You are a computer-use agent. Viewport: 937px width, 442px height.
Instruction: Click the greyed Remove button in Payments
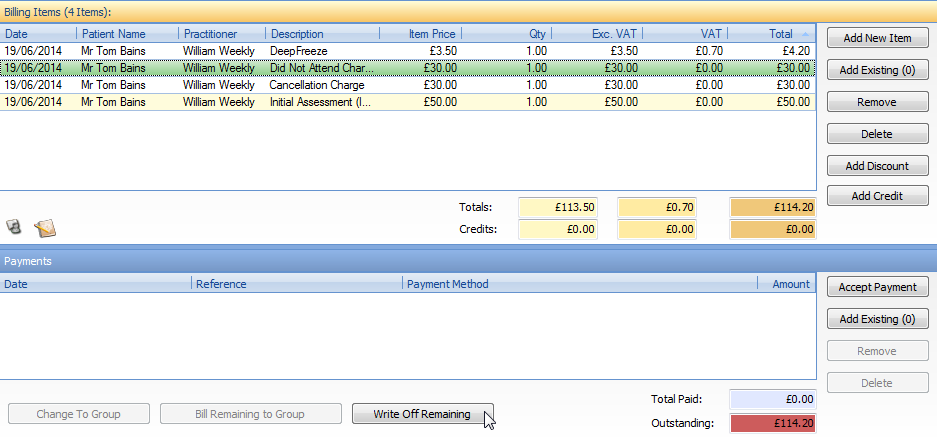click(877, 351)
